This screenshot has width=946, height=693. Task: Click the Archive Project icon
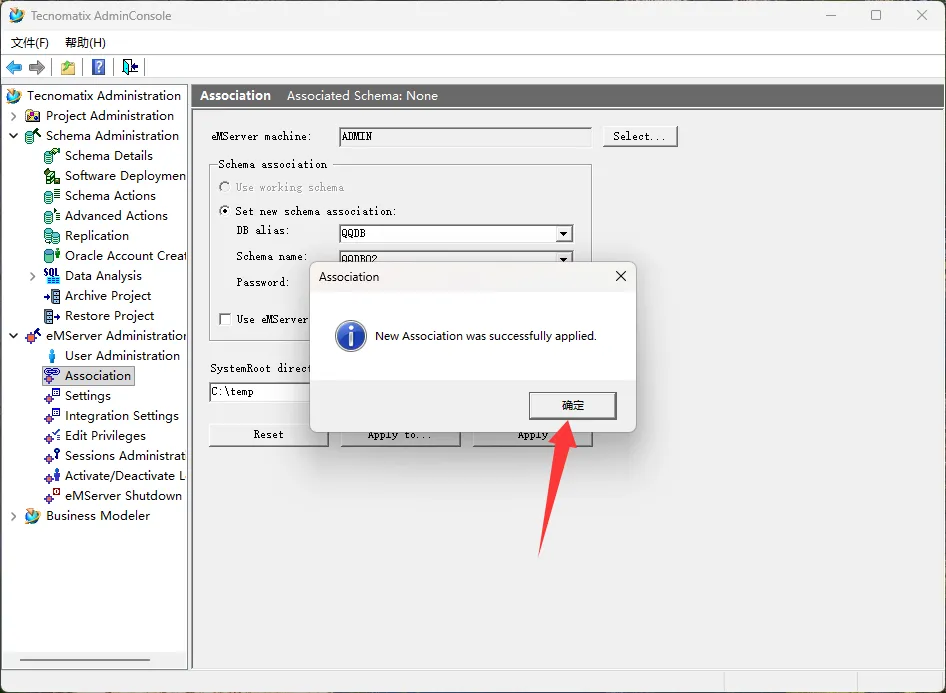coord(52,296)
